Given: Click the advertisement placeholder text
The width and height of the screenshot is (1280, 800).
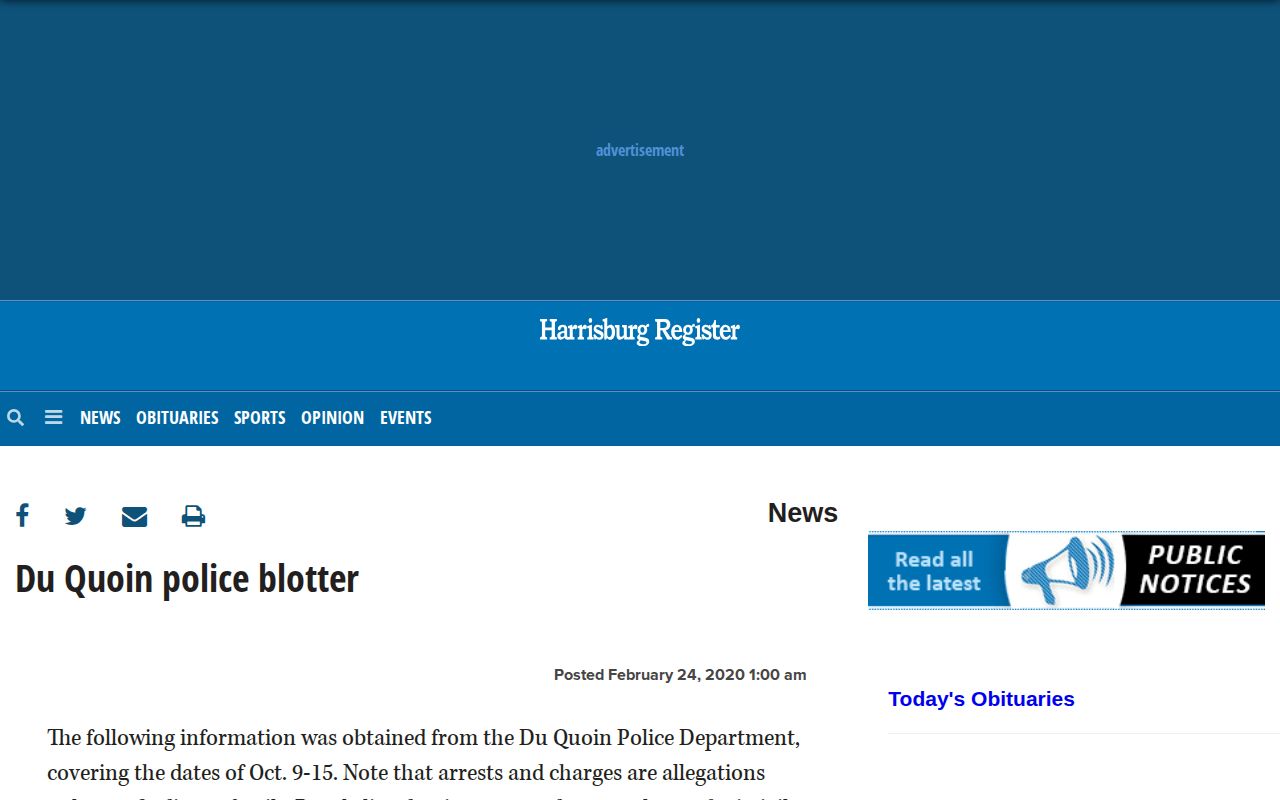Looking at the screenshot, I should point(640,150).
